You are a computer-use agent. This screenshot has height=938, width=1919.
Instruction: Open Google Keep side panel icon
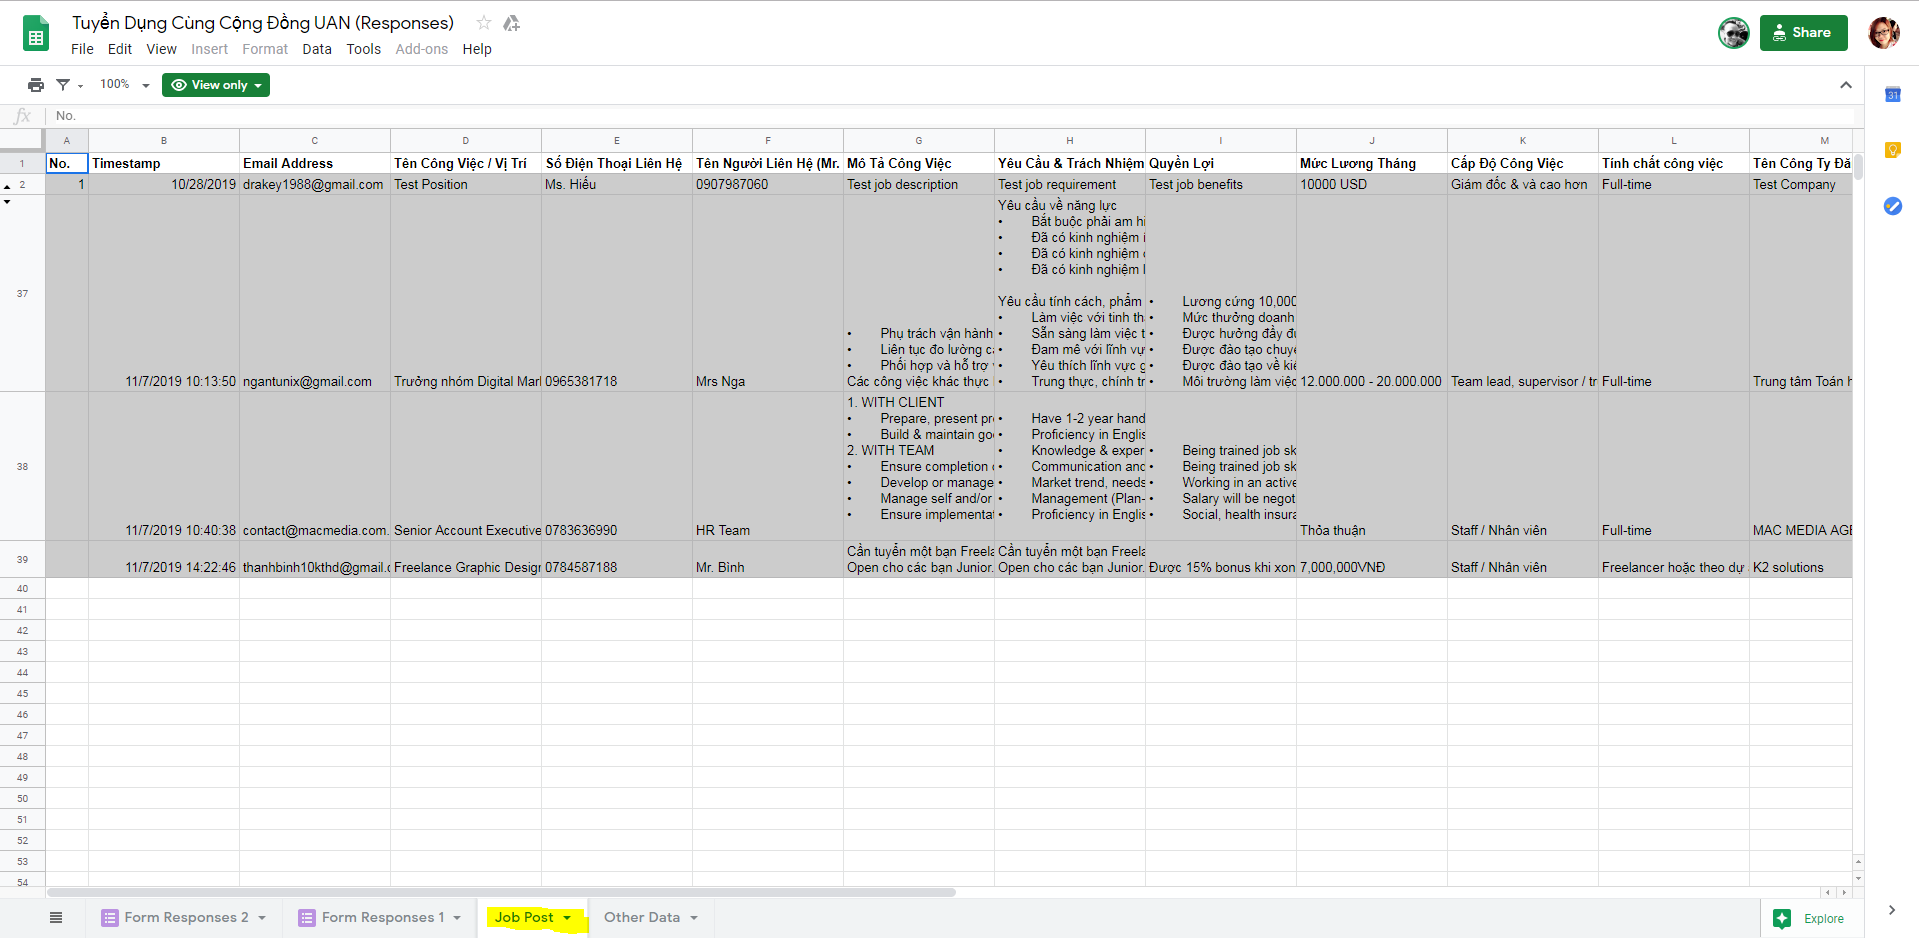(1893, 150)
